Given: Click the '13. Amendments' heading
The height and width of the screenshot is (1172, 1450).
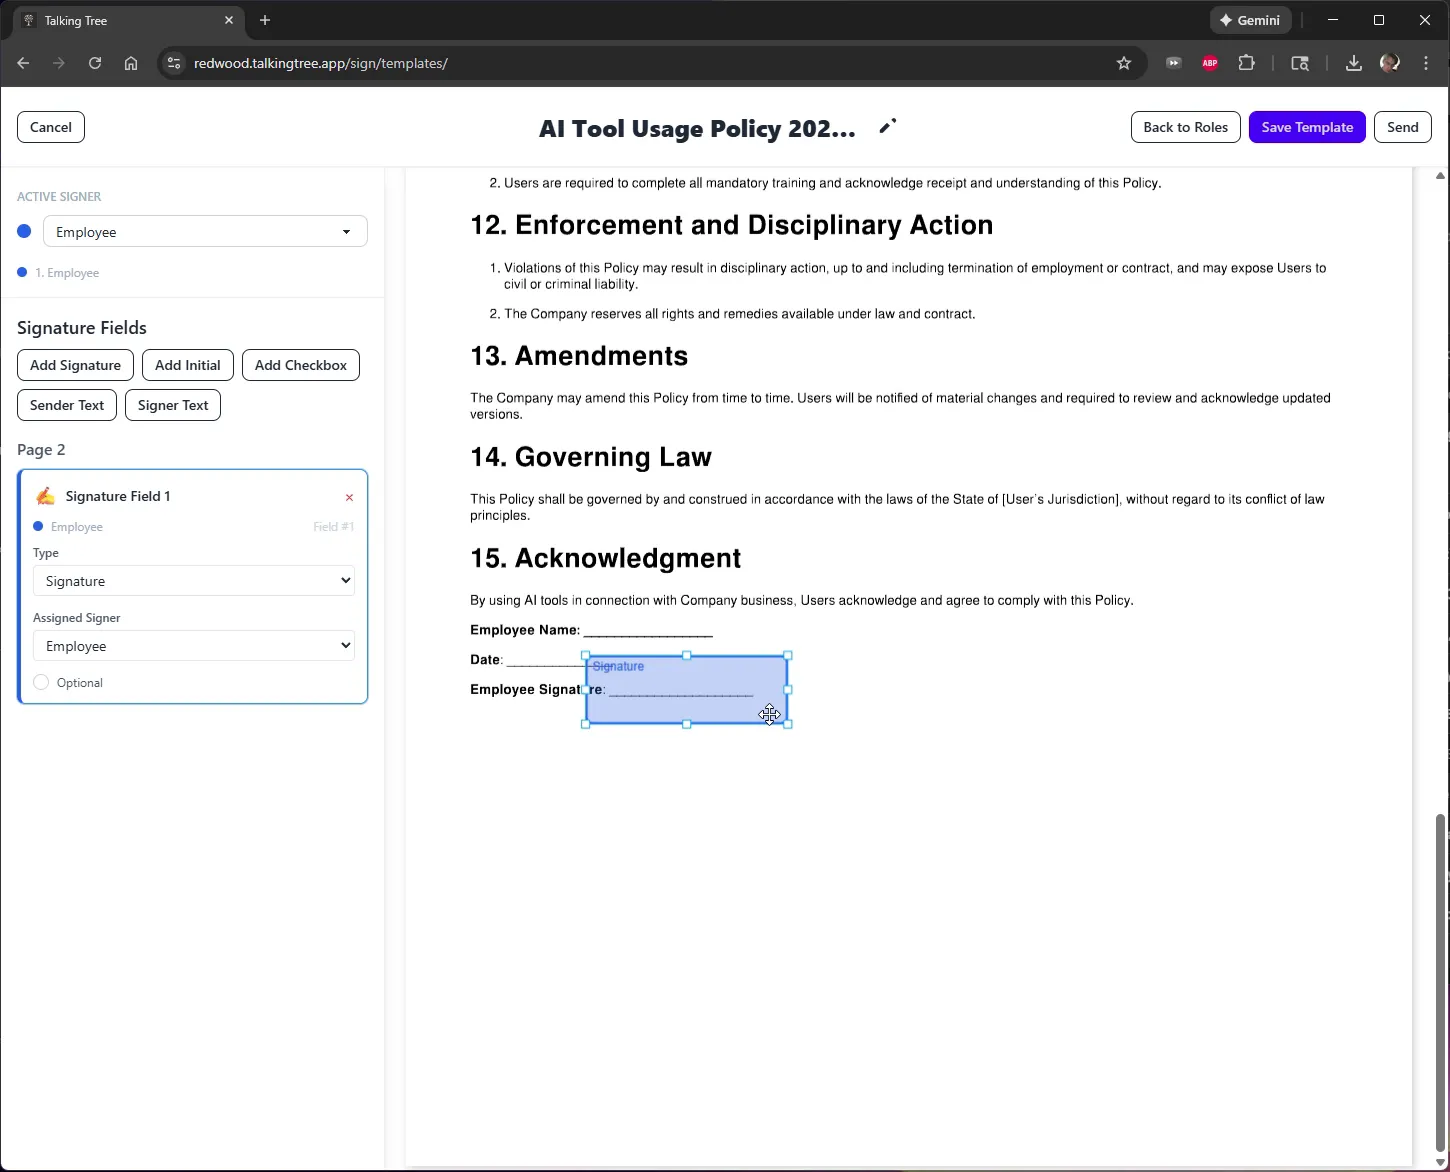Looking at the screenshot, I should pos(579,356).
